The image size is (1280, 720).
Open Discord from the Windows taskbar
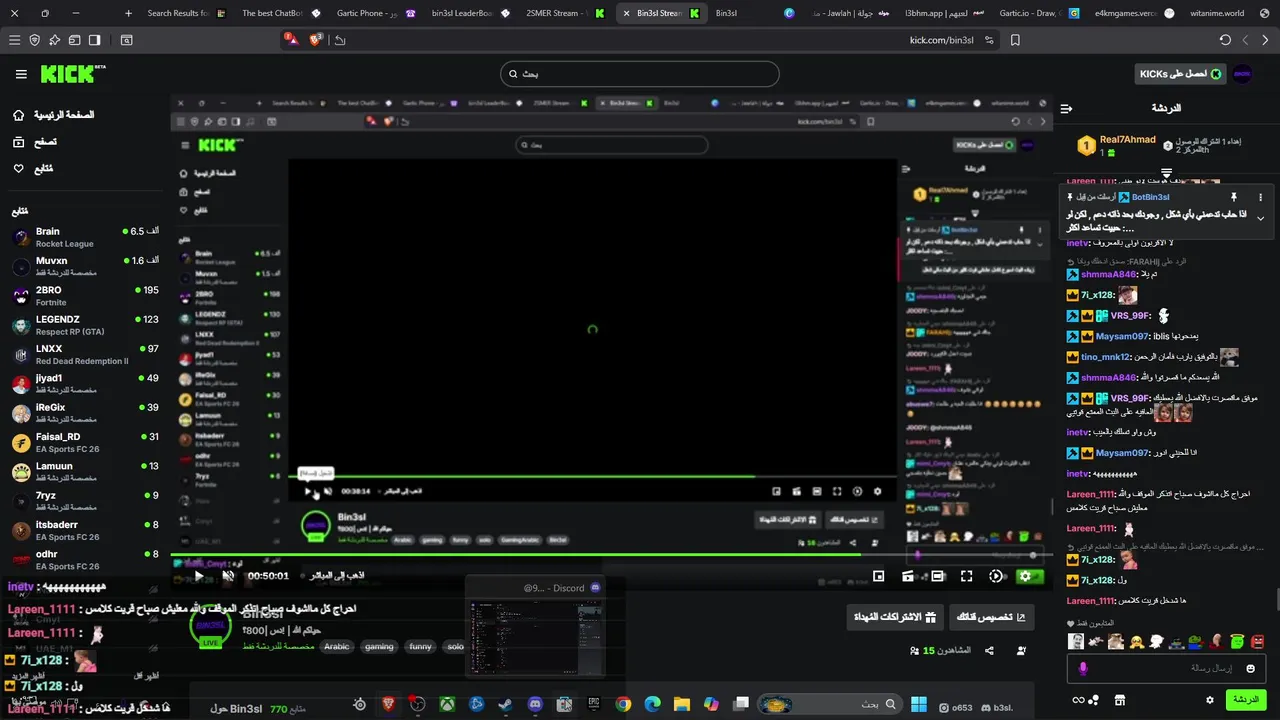click(535, 704)
